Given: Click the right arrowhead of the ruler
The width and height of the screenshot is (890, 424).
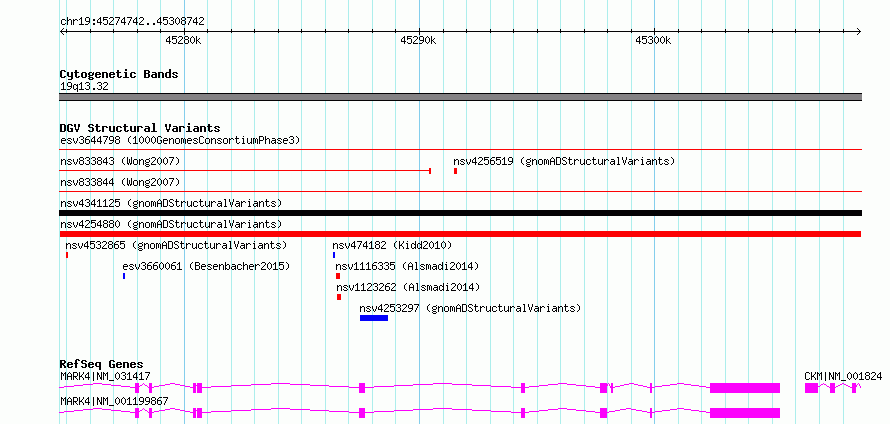Looking at the screenshot, I should coord(859,31).
